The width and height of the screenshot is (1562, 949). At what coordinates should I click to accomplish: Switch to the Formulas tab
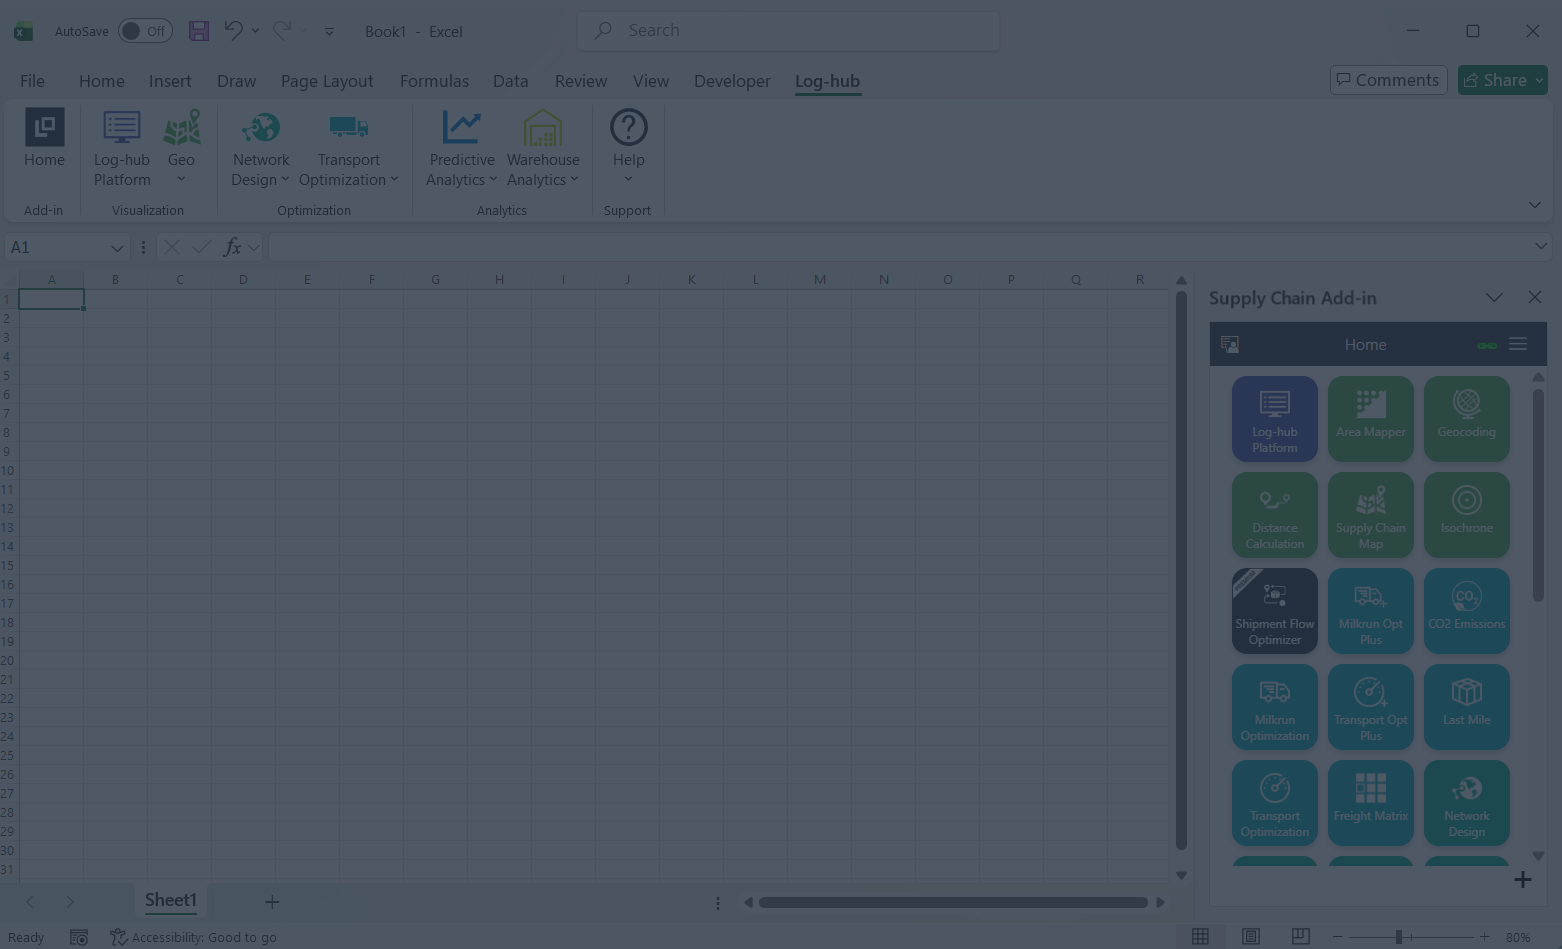coord(434,81)
